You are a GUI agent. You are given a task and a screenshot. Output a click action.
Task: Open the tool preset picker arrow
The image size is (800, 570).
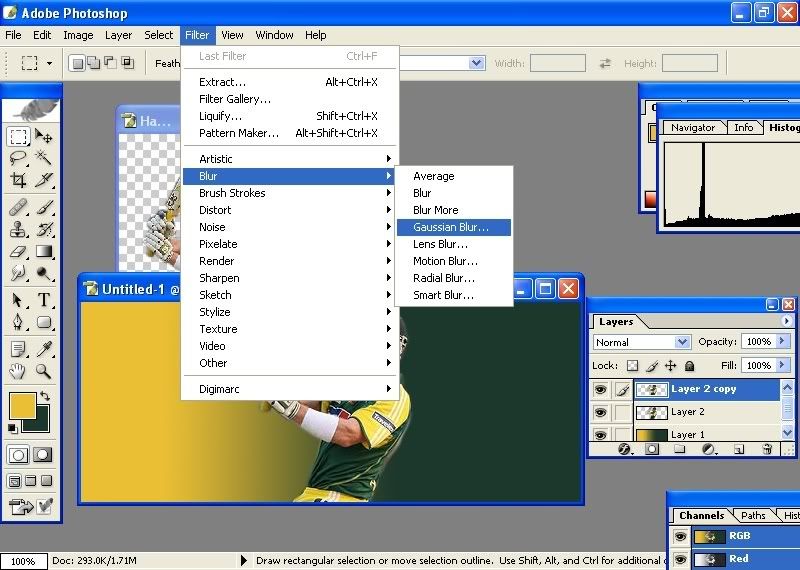pyautogui.click(x=49, y=63)
